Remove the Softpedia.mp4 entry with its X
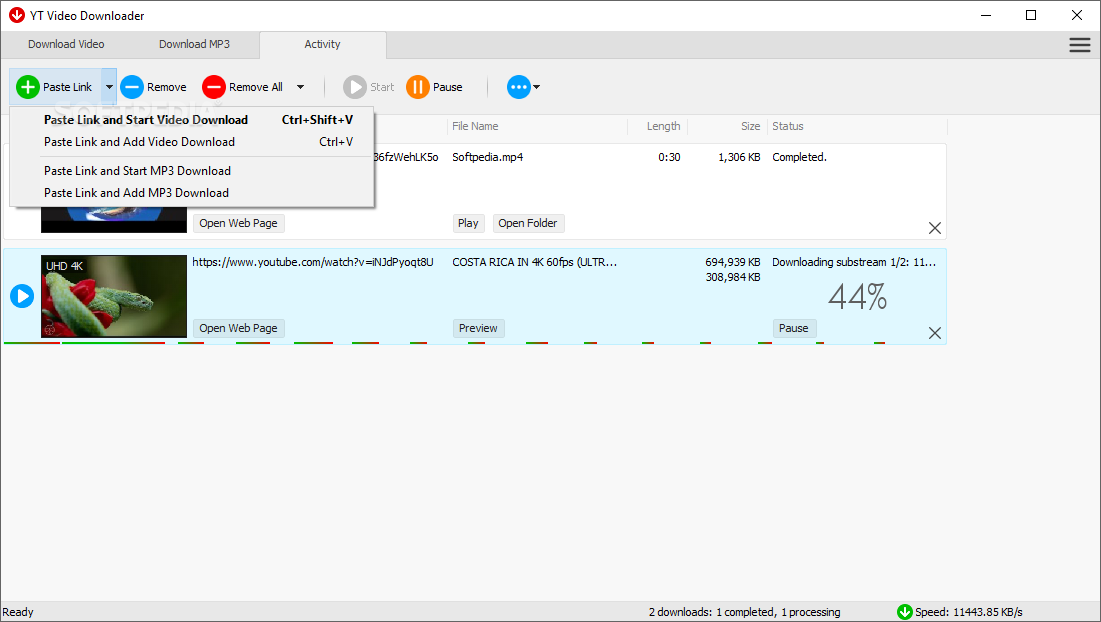This screenshot has width=1101, height=622. click(x=935, y=228)
